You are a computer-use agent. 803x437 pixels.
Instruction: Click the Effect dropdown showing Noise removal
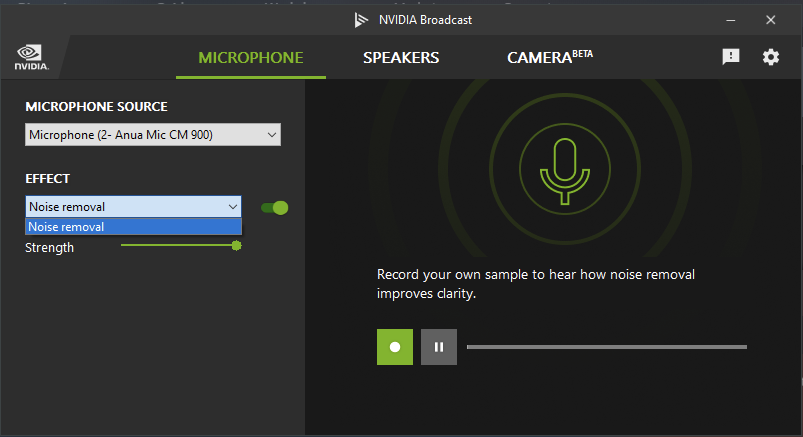pos(133,206)
